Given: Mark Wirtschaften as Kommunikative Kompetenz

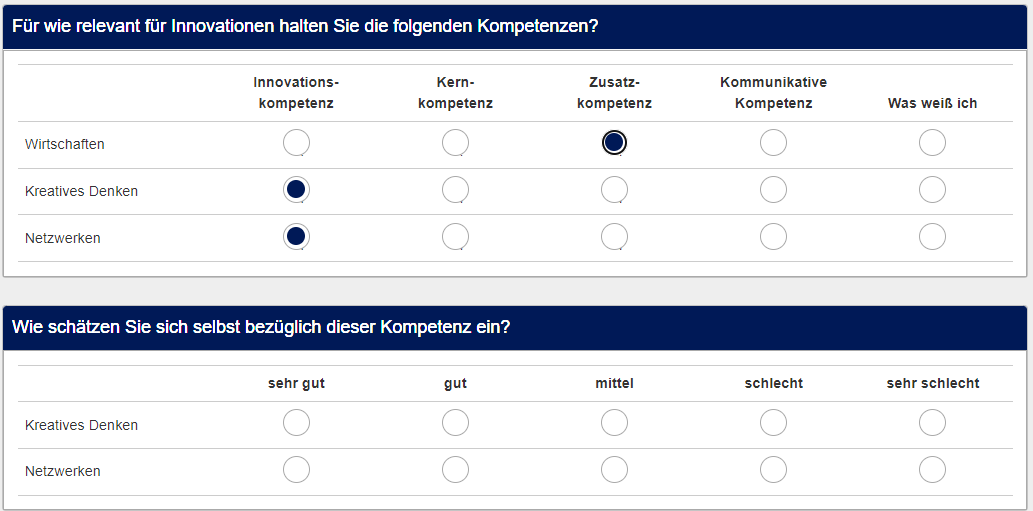Looking at the screenshot, I should [x=773, y=143].
